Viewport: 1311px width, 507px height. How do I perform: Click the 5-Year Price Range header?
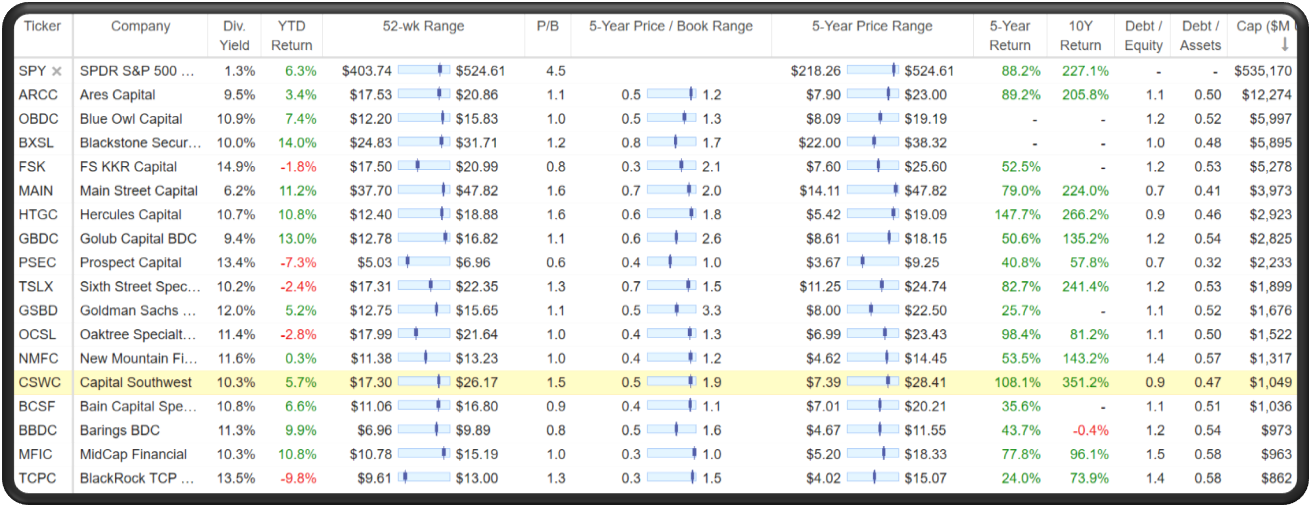(872, 26)
